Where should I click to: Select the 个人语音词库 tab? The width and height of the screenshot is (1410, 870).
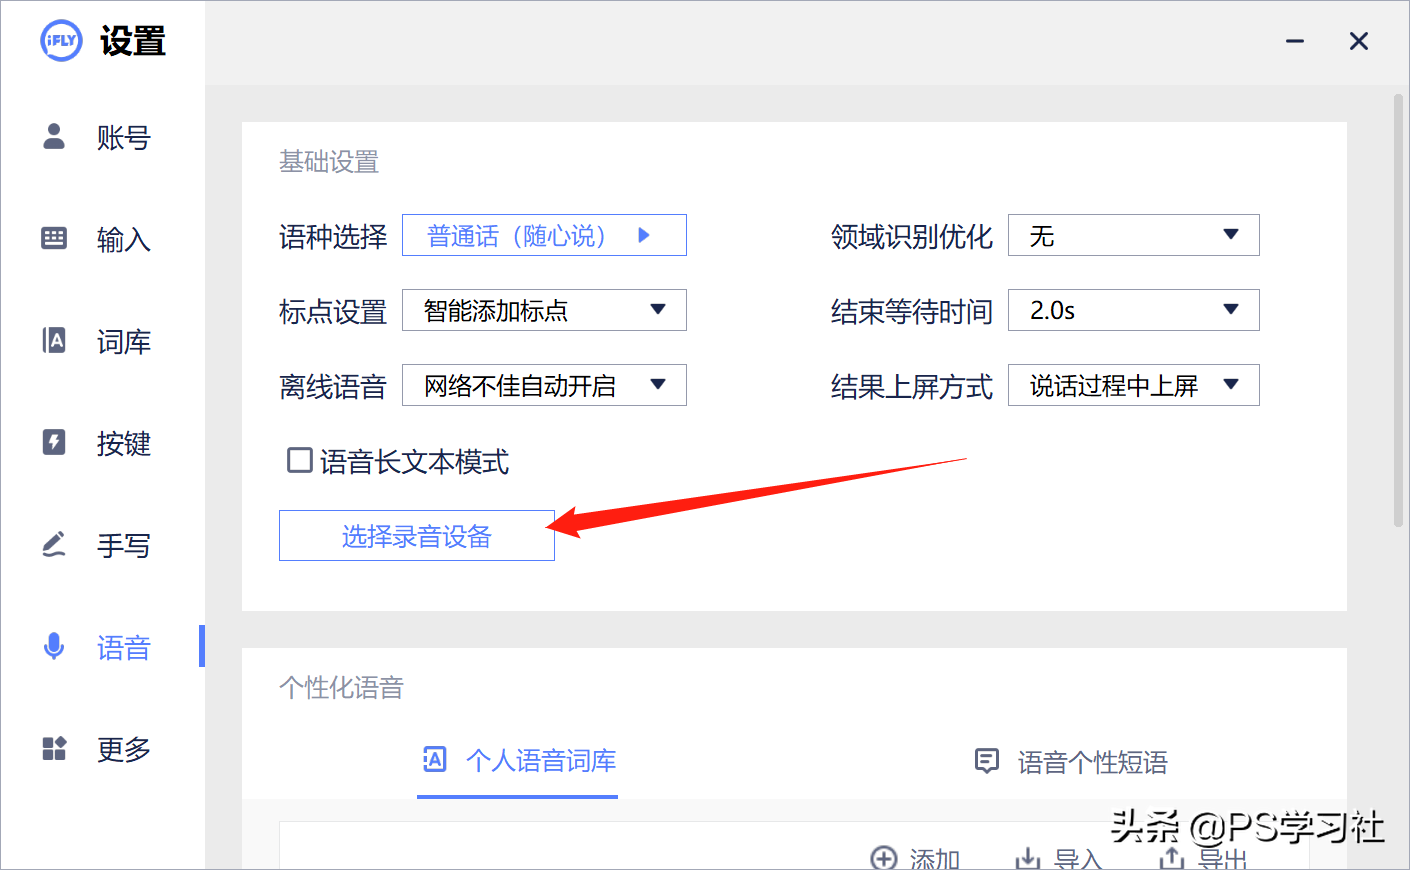517,761
